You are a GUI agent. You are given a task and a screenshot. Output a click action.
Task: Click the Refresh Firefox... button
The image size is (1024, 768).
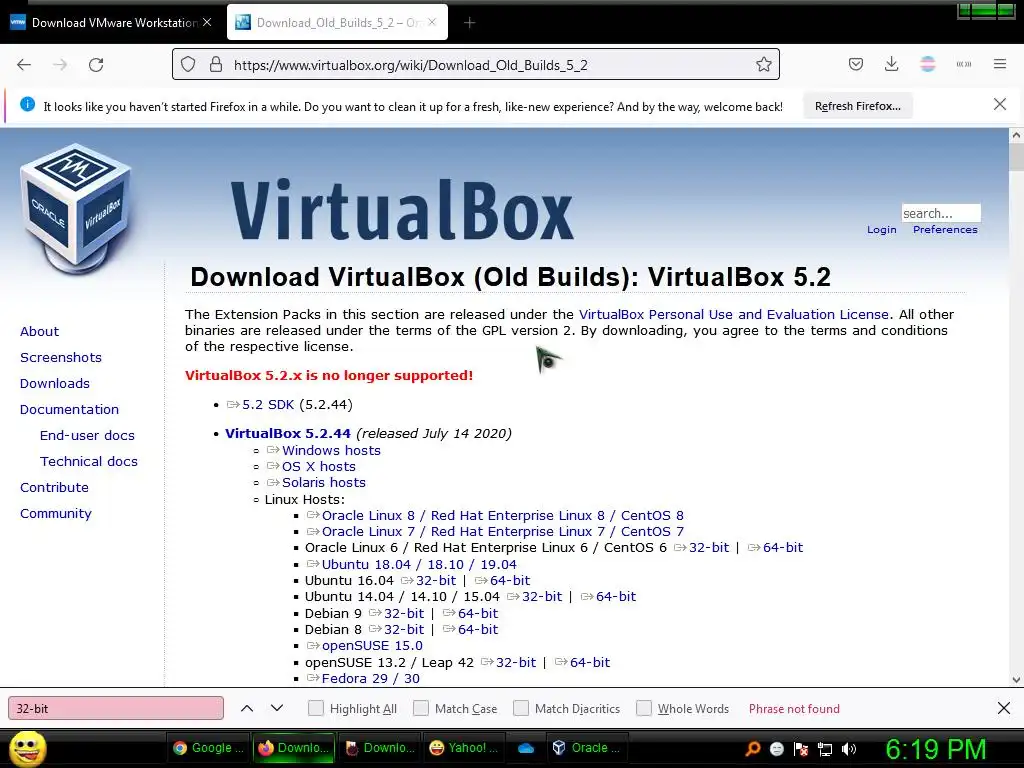pyautogui.click(x=857, y=106)
